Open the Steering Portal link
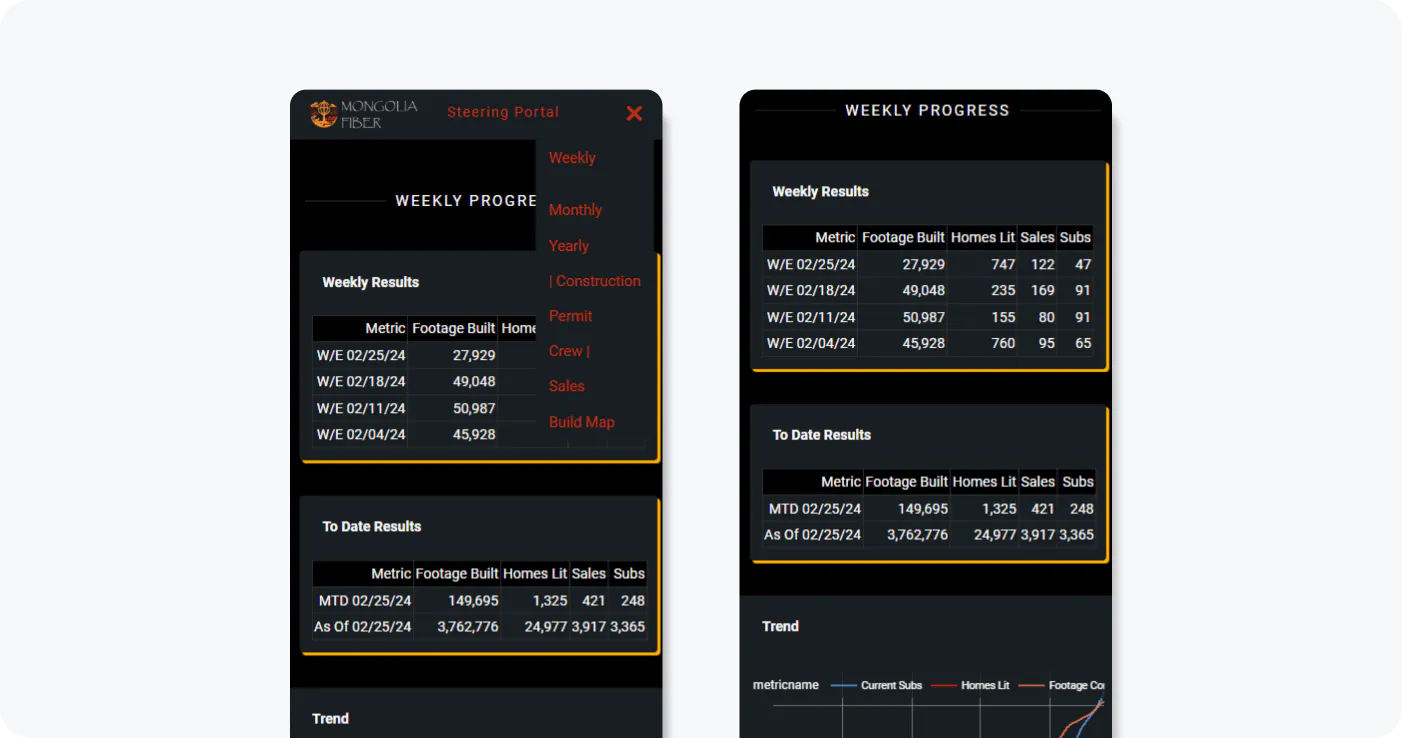This screenshot has width=1402, height=738. pos(503,112)
